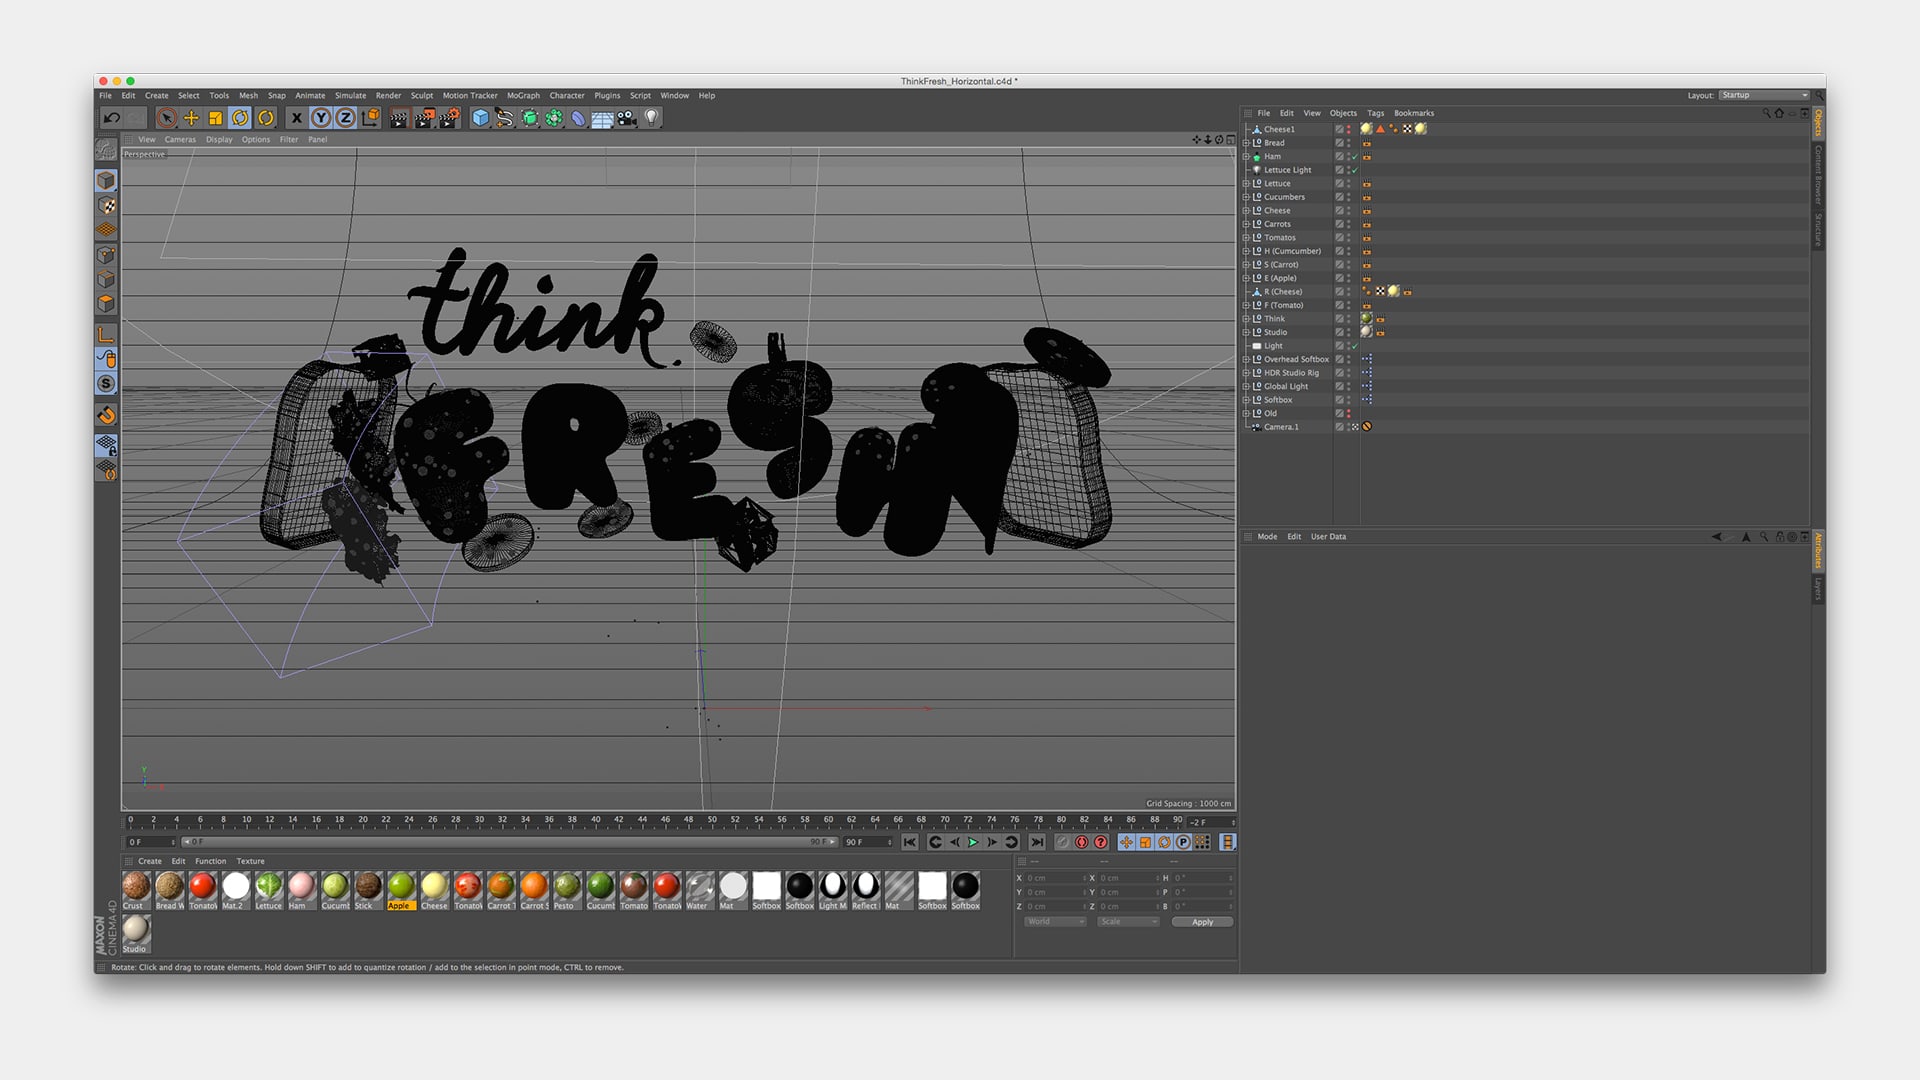Switch to Content Browser side tab
Image resolution: width=1920 pixels, height=1080 pixels.
click(x=1818, y=174)
